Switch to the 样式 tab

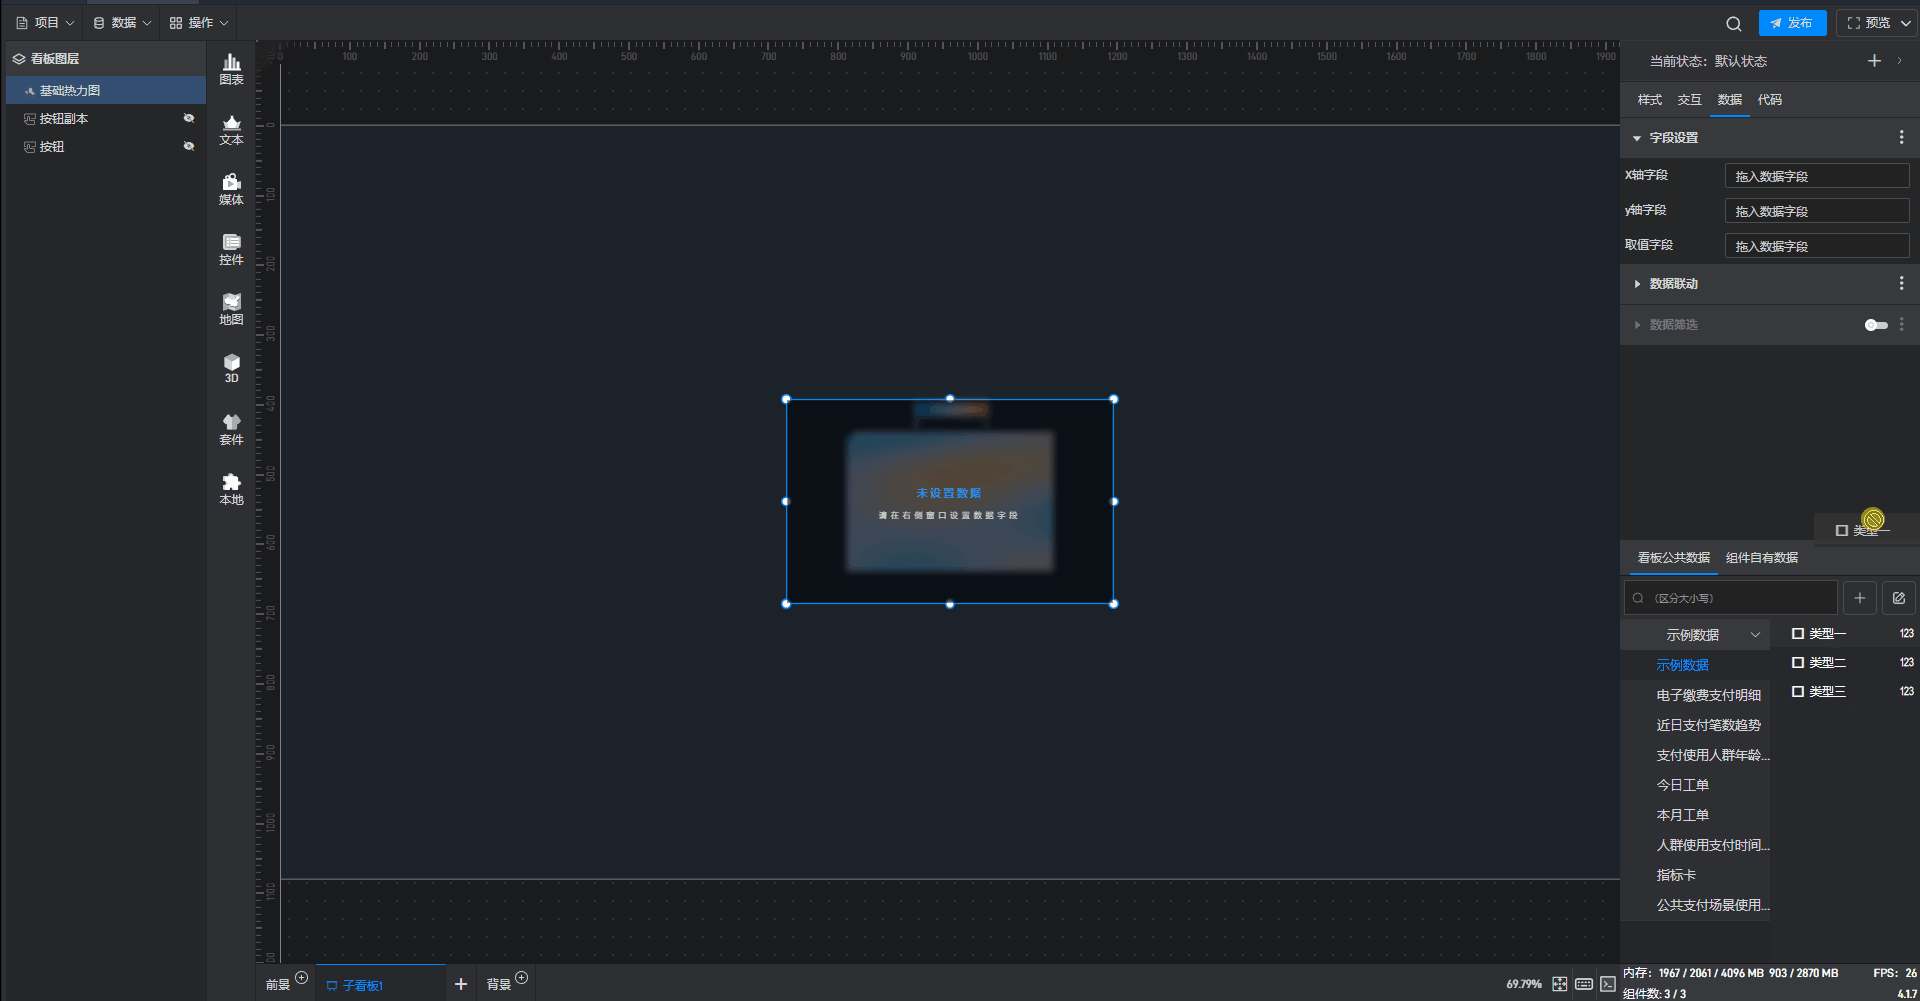pyautogui.click(x=1649, y=100)
